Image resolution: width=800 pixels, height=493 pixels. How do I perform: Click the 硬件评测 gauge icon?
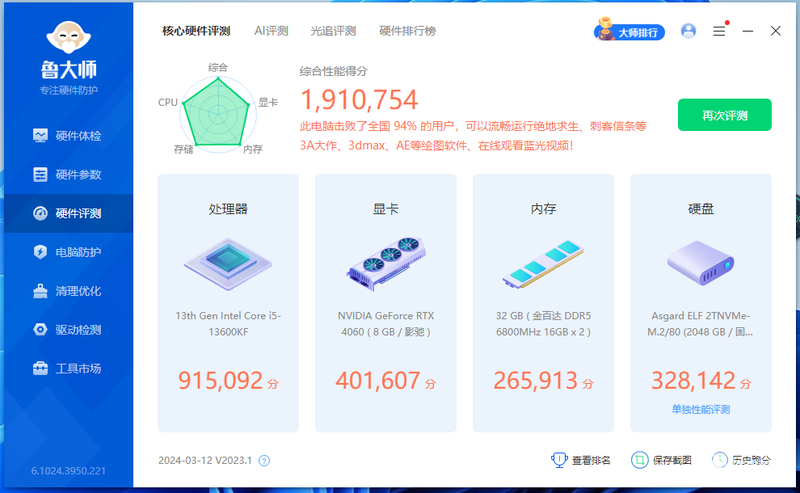(x=40, y=213)
